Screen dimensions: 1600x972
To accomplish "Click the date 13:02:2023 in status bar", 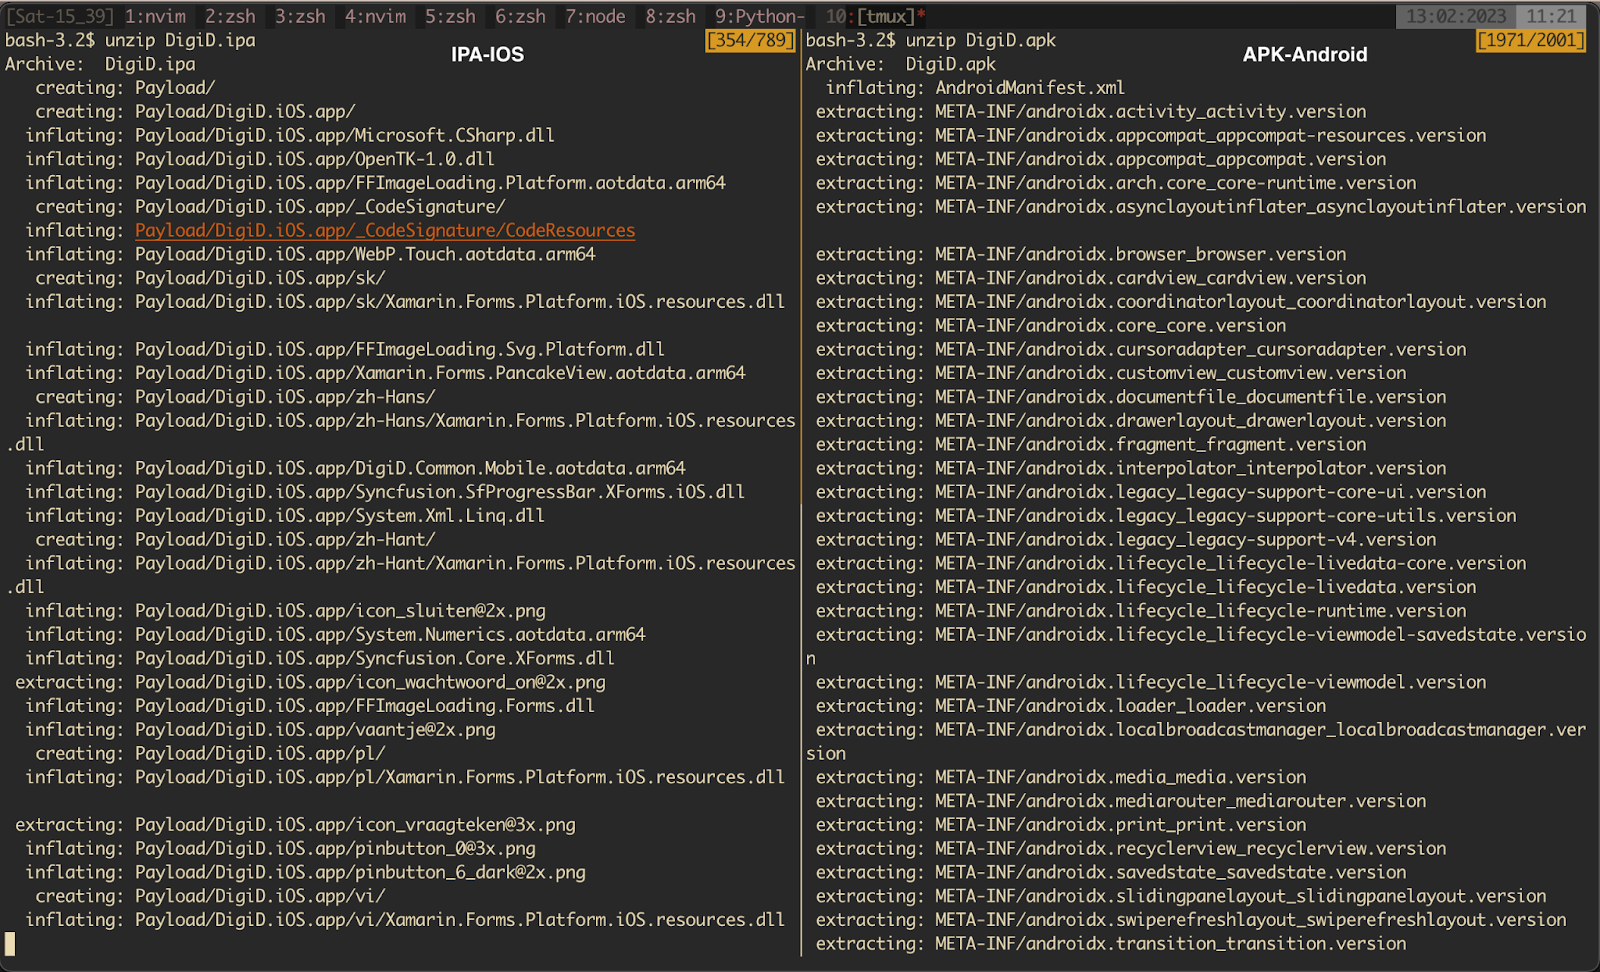I will tap(1455, 16).
